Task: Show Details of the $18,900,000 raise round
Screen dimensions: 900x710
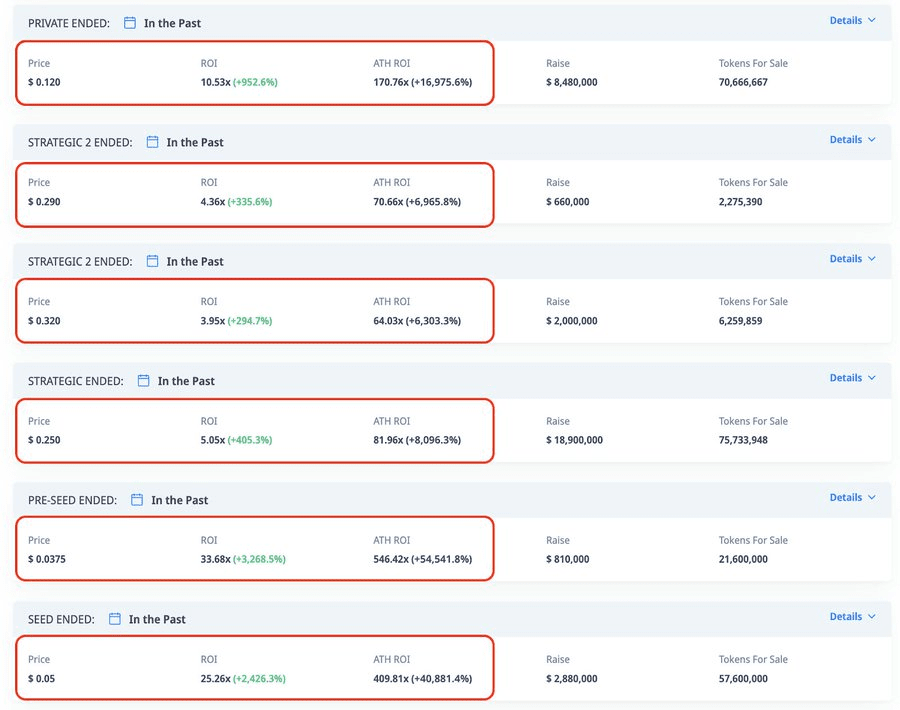Action: 852,378
